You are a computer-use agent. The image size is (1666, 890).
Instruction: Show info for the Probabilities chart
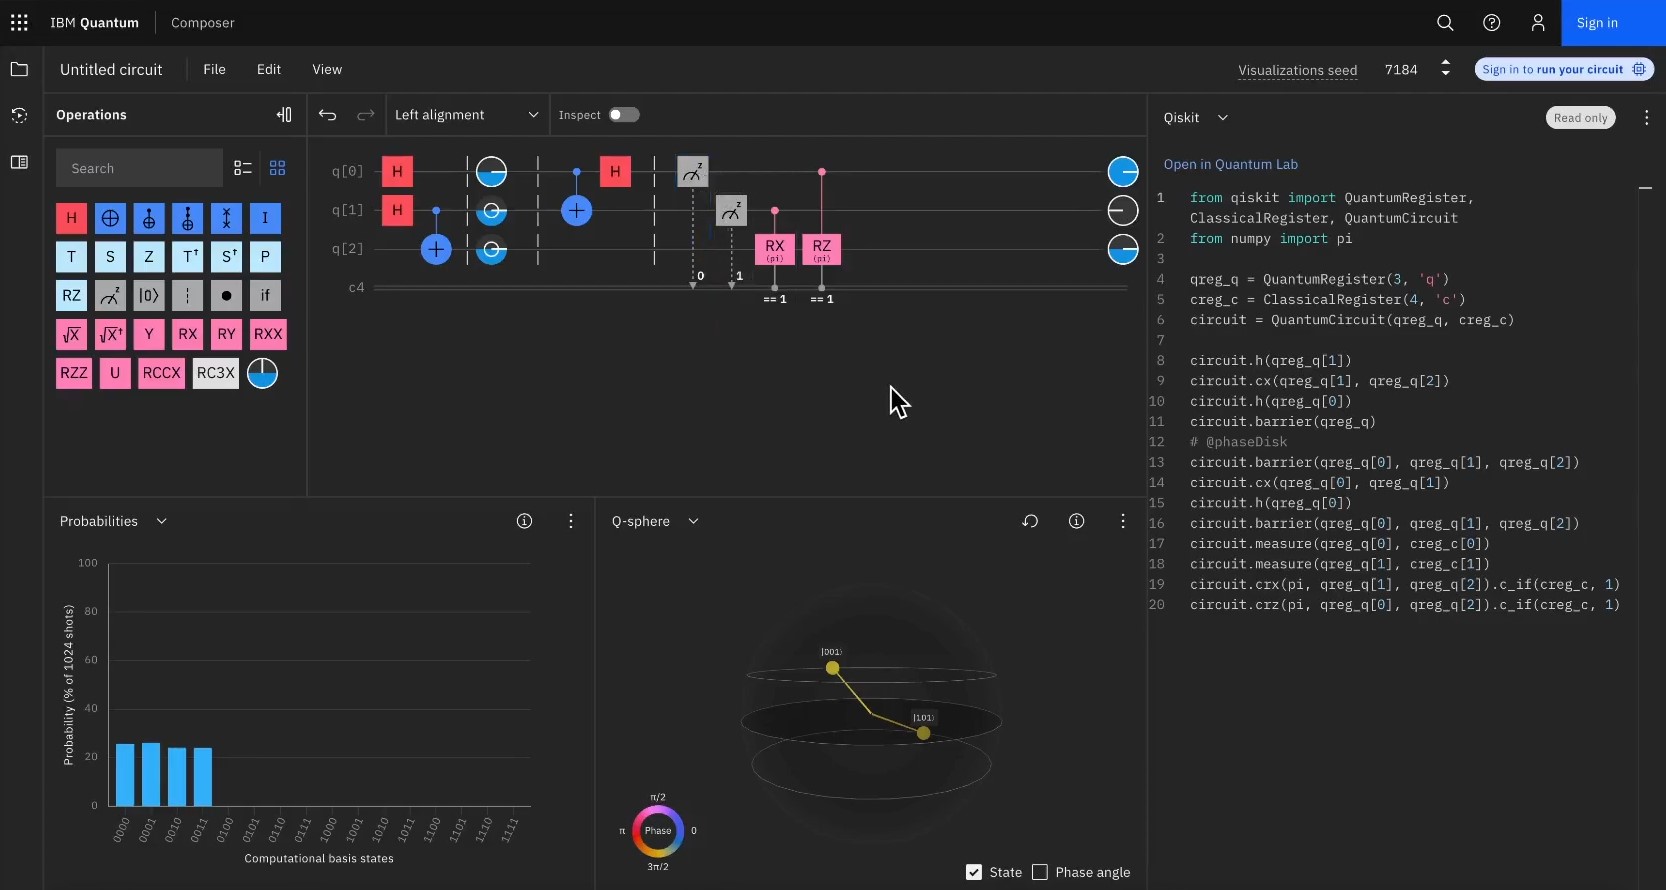(524, 521)
